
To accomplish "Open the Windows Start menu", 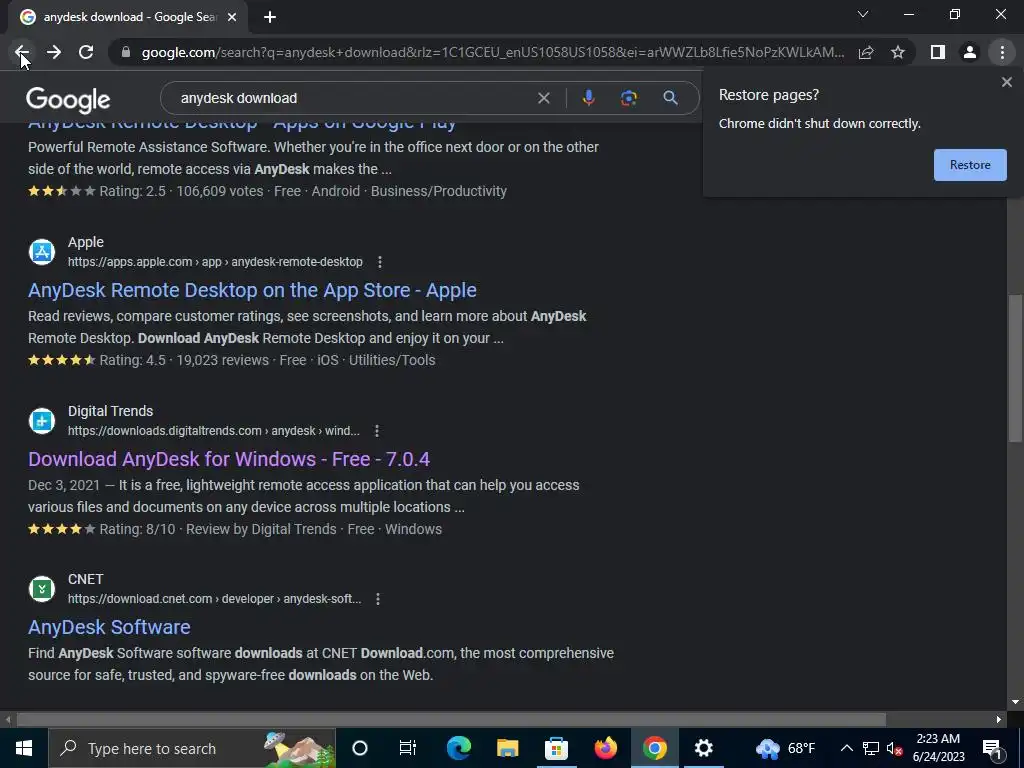I will pos(24,748).
